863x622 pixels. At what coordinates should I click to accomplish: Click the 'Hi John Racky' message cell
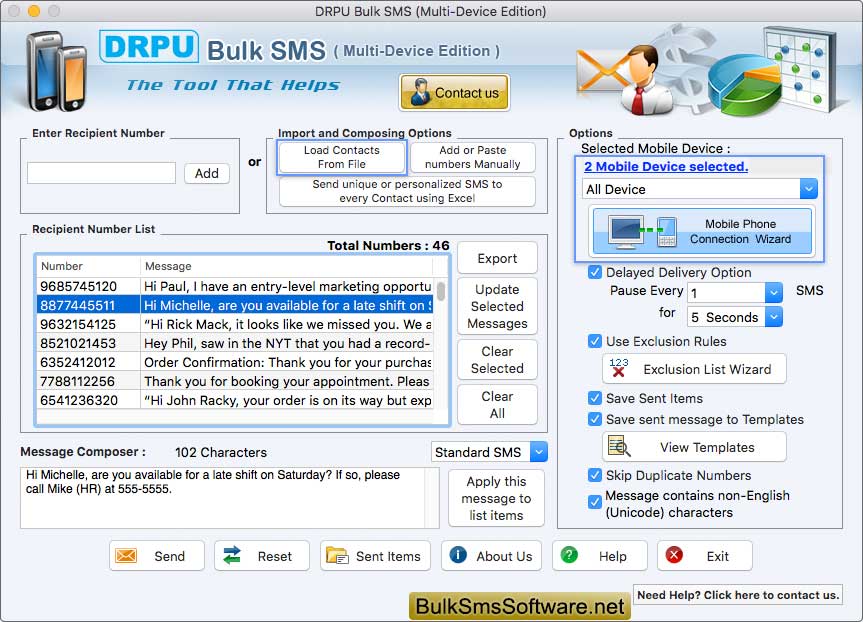click(287, 400)
